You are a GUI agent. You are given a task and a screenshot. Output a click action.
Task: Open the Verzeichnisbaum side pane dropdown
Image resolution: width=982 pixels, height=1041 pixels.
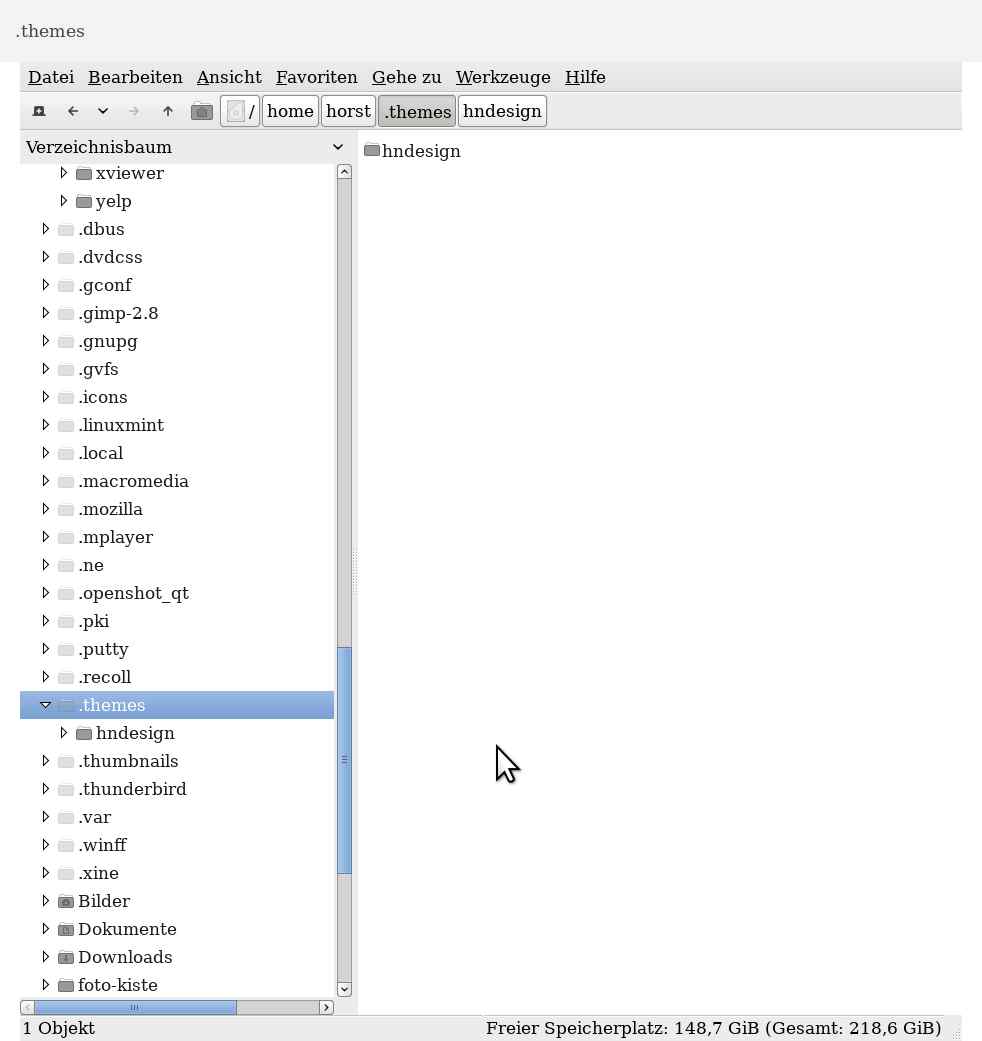tap(338, 147)
